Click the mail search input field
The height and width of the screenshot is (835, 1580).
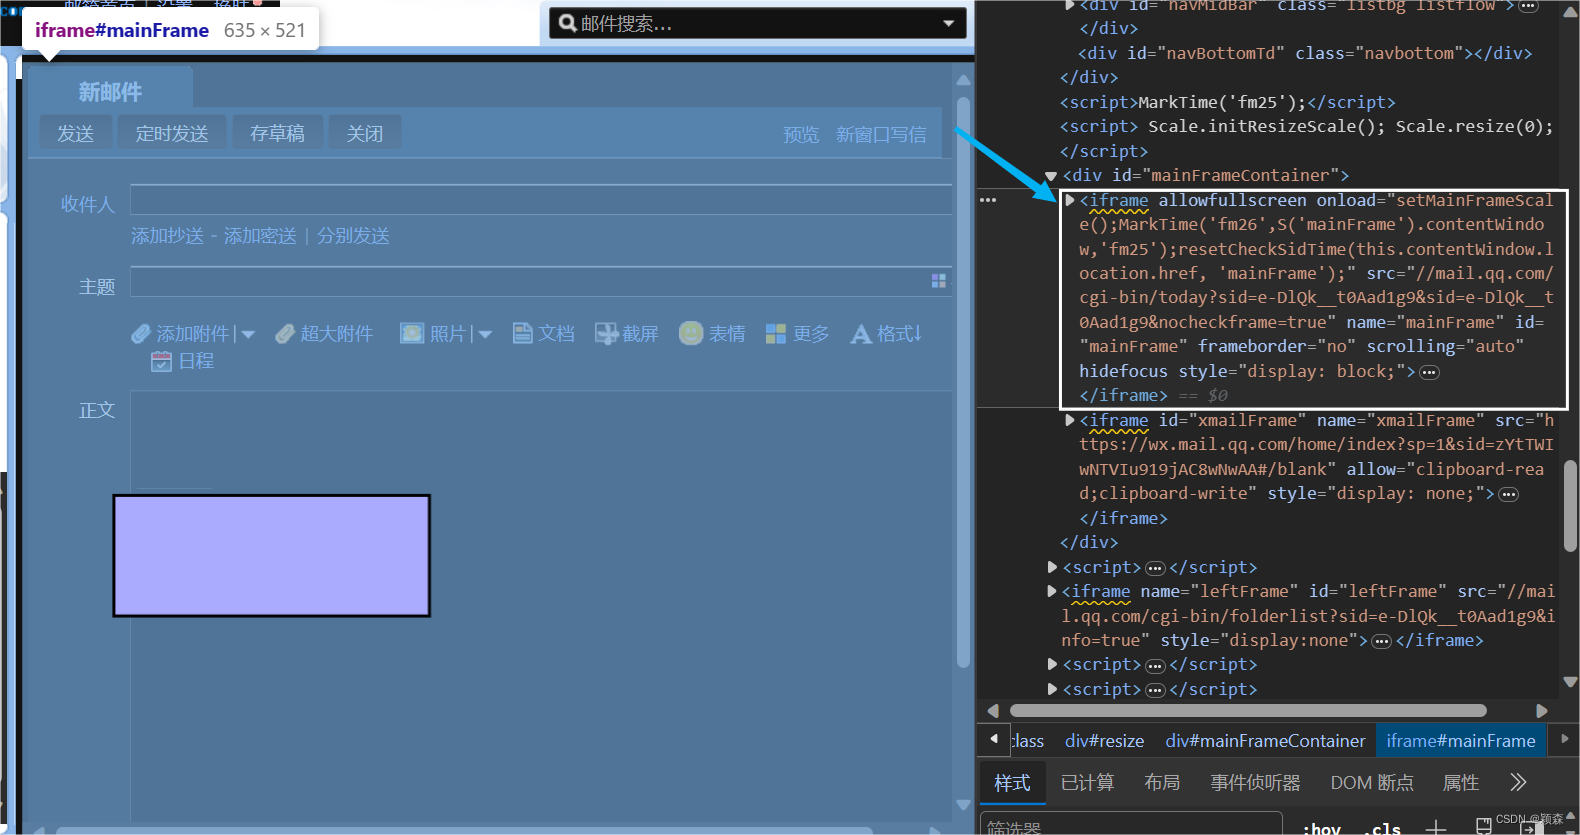(x=758, y=23)
